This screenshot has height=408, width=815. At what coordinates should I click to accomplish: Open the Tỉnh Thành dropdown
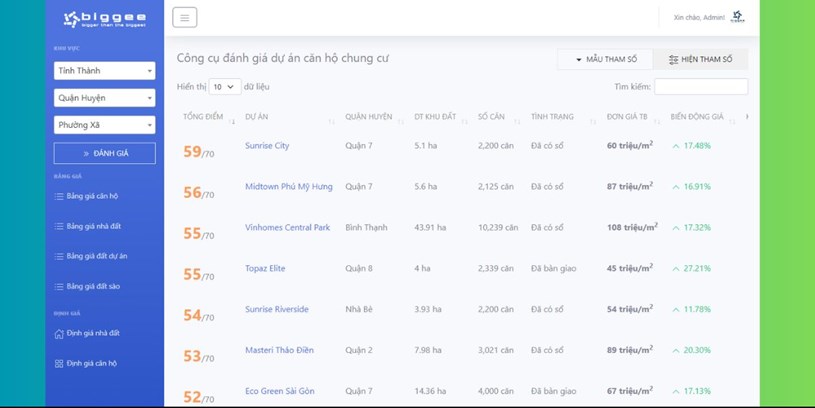(104, 71)
